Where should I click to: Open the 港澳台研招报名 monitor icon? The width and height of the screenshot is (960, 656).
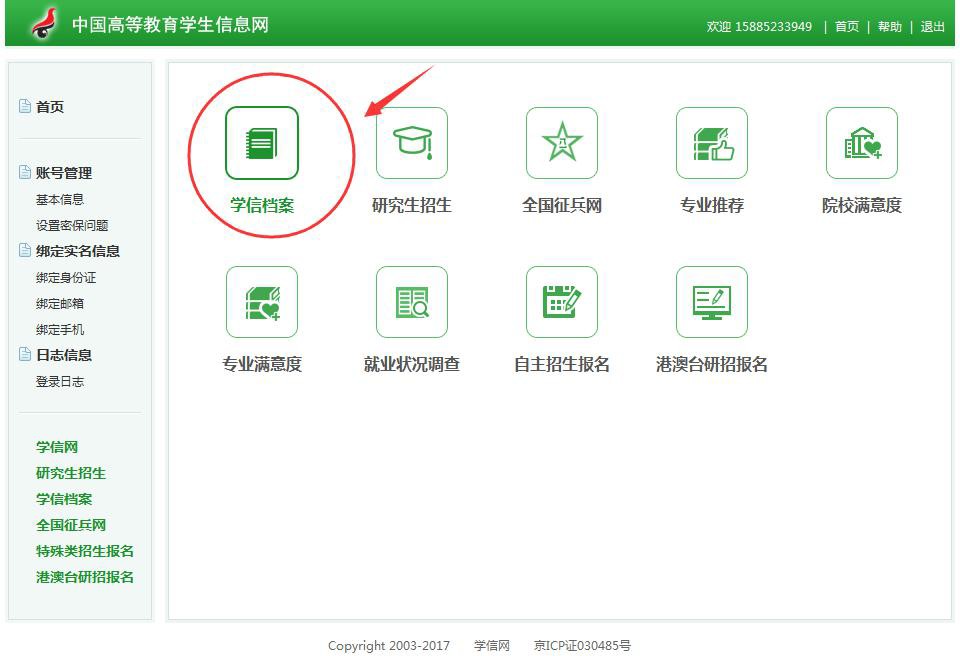711,302
